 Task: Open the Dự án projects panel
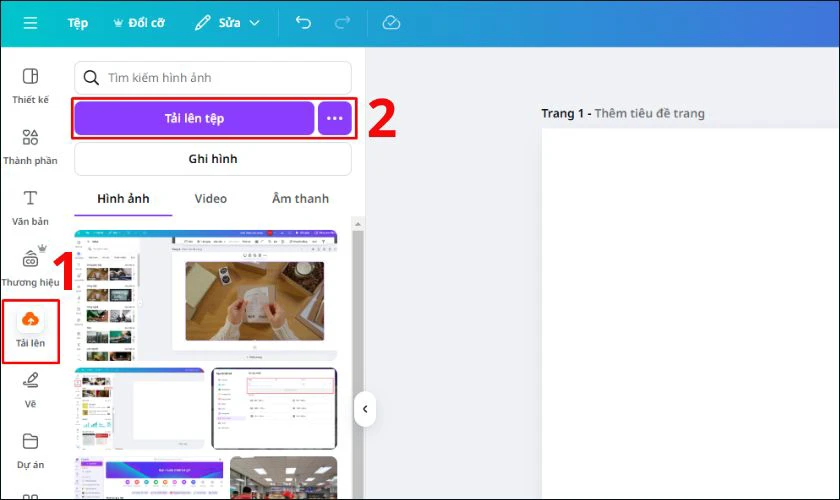(x=31, y=451)
